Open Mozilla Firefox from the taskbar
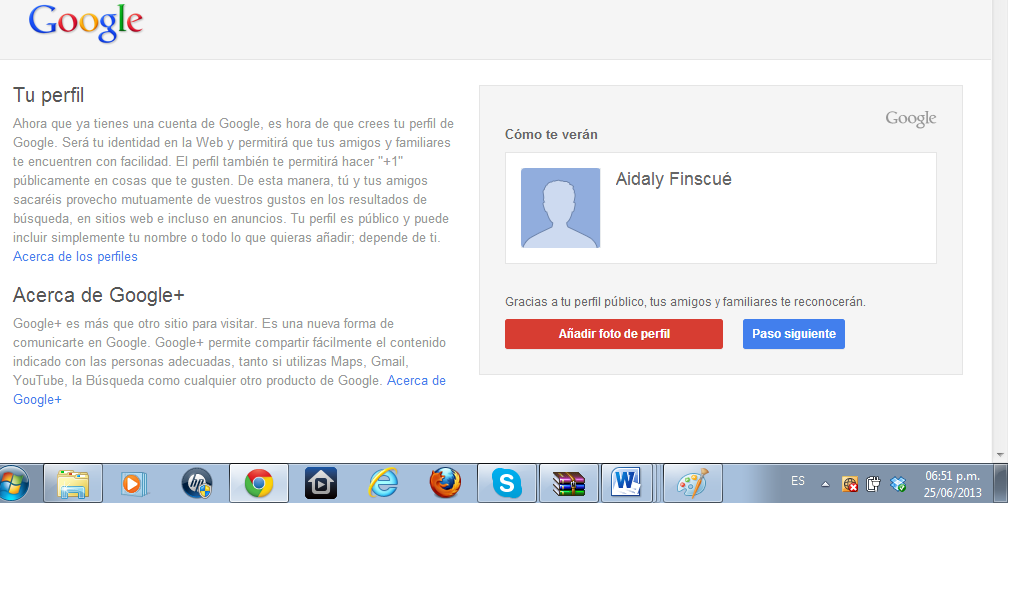The image size is (1024, 600). coord(444,481)
